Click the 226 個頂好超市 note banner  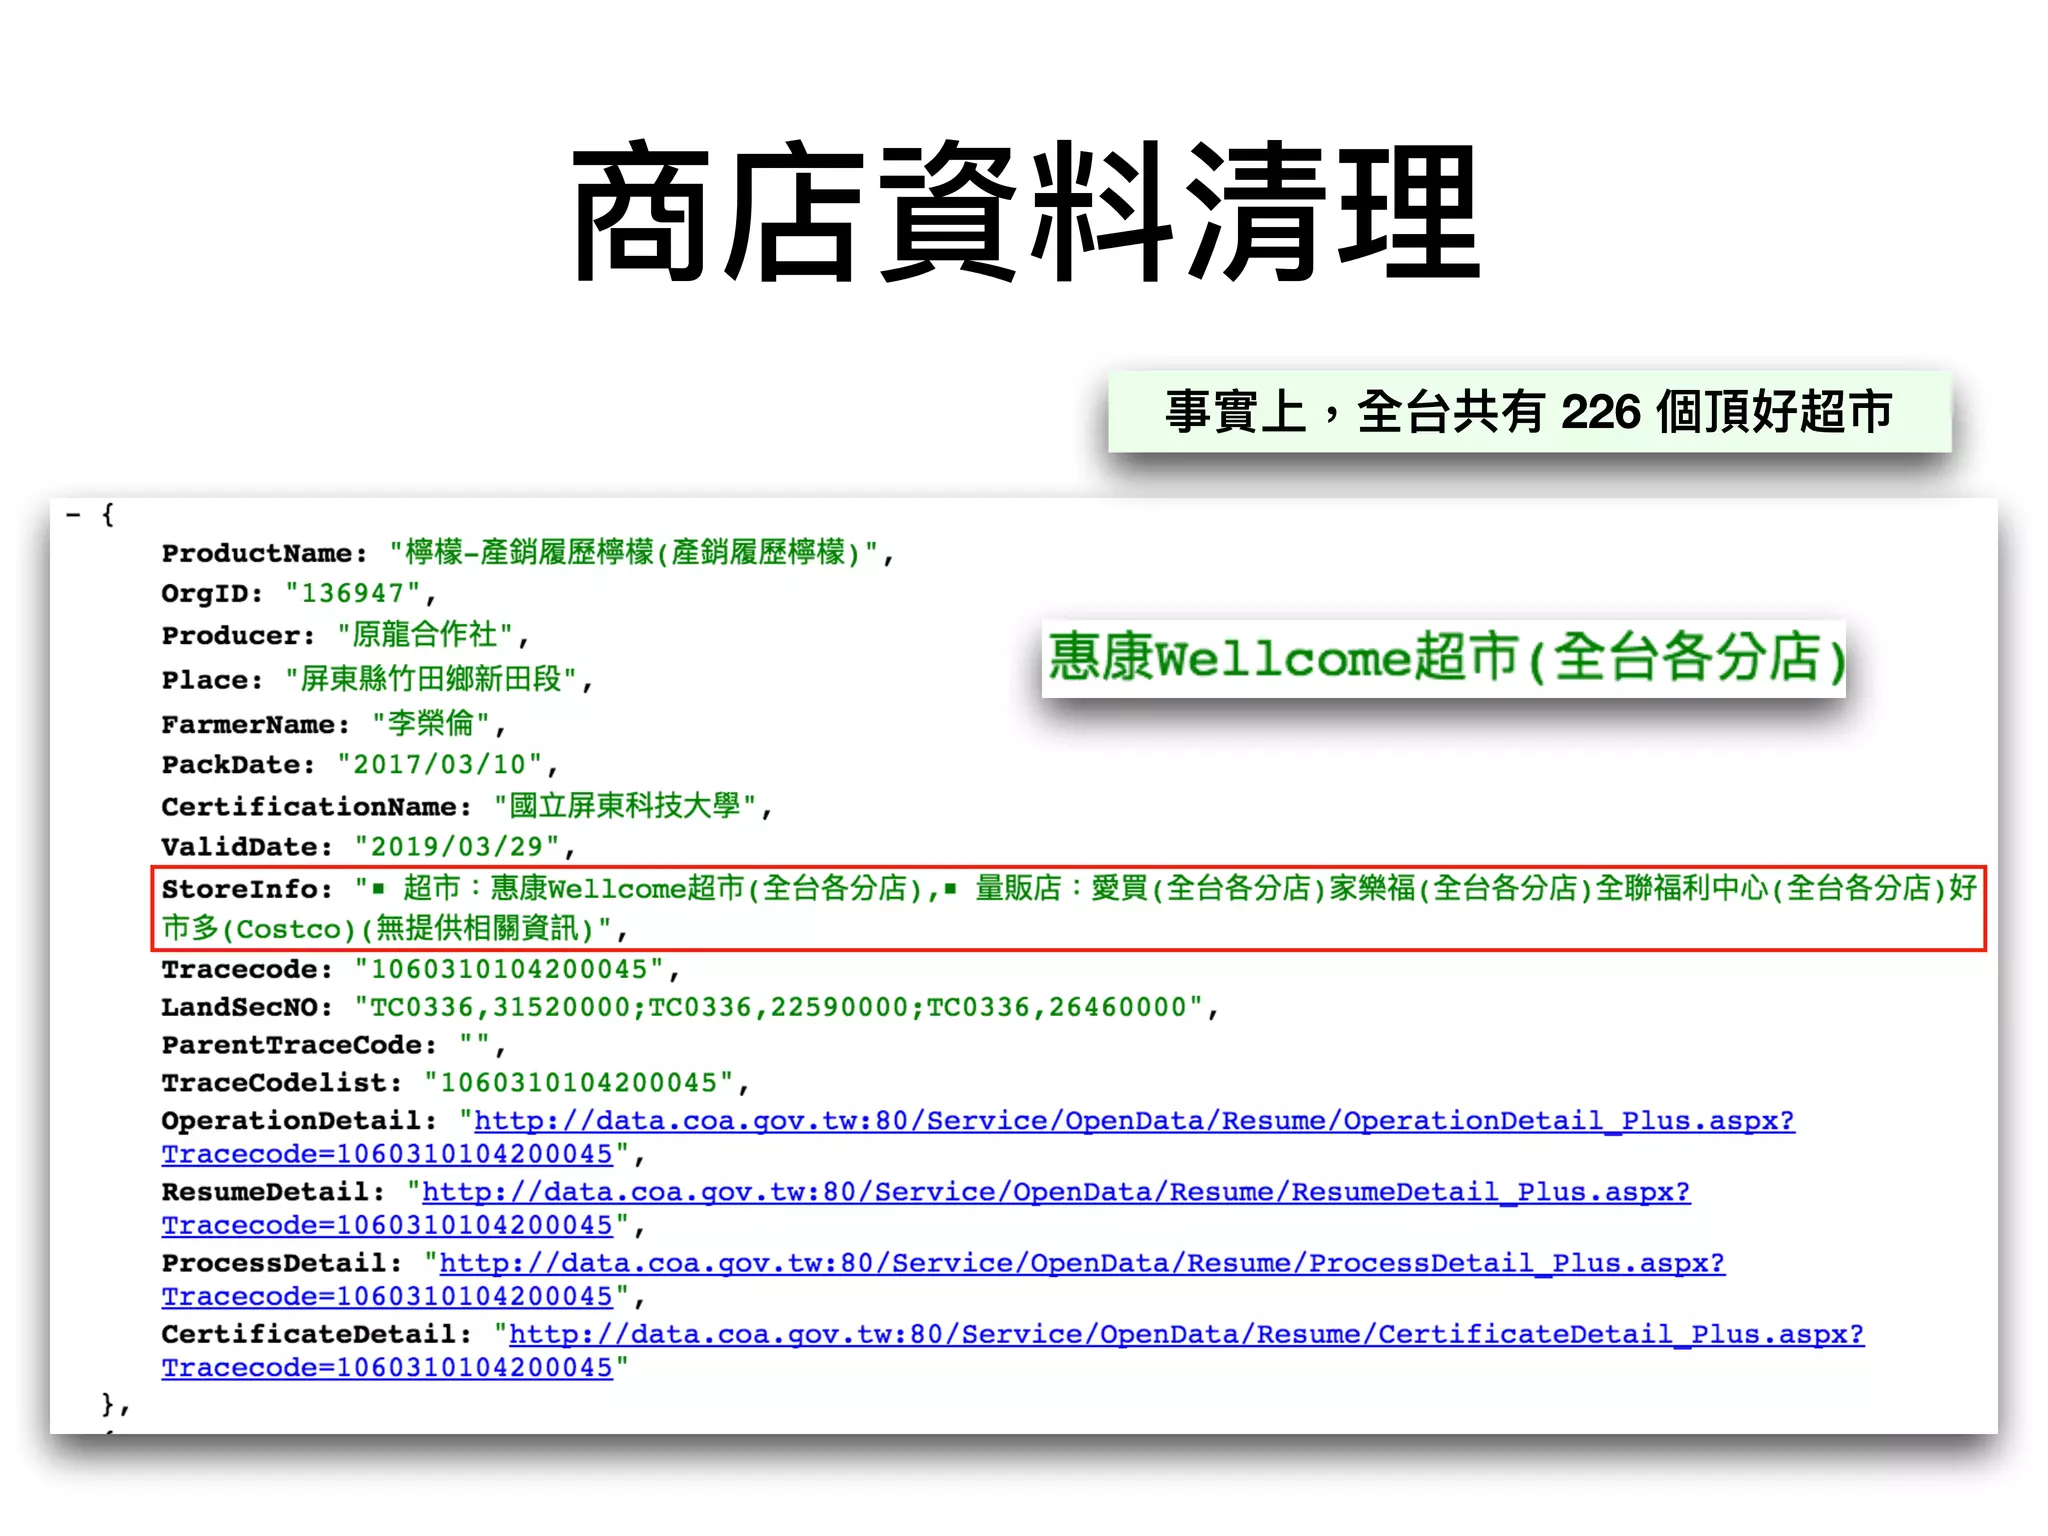(x=1528, y=412)
